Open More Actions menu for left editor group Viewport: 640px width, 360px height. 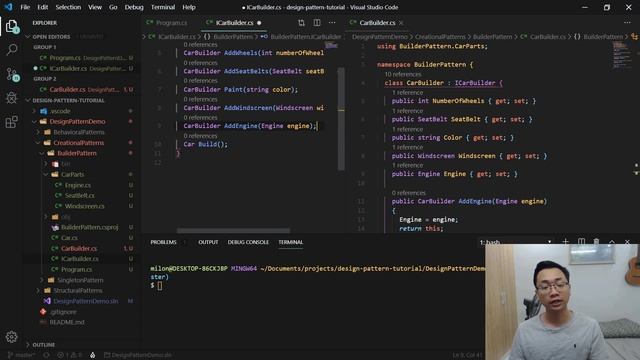(x=332, y=23)
